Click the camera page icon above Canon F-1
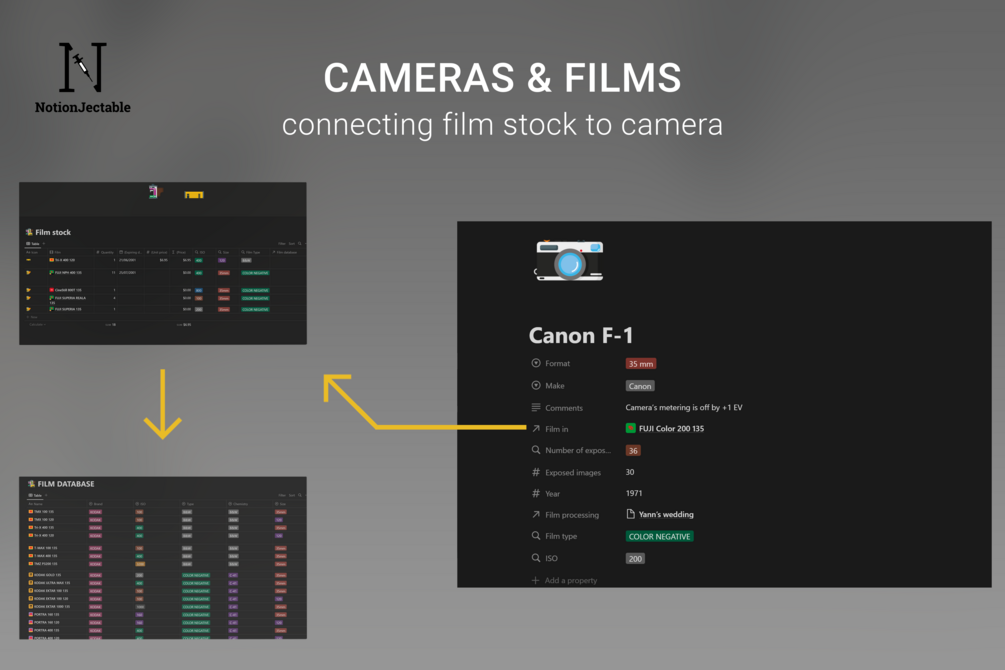 click(x=569, y=261)
